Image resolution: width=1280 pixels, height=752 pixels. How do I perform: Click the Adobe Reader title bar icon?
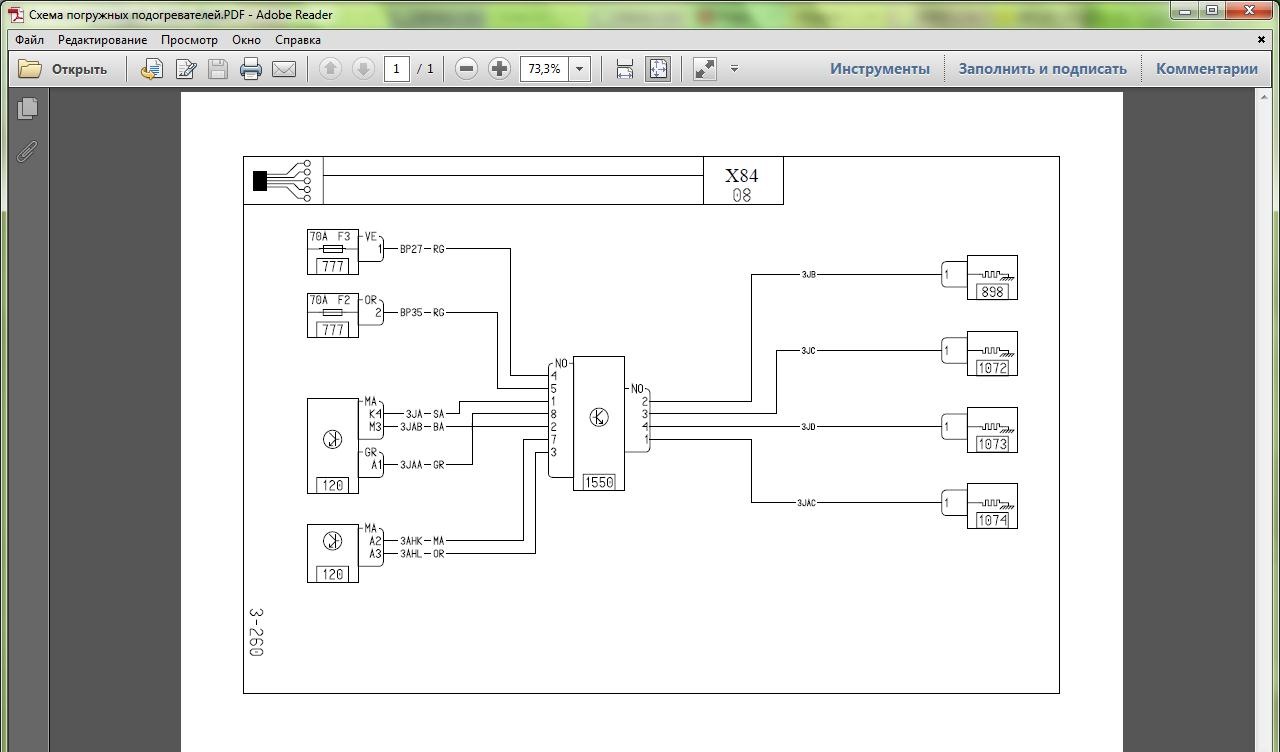point(16,14)
